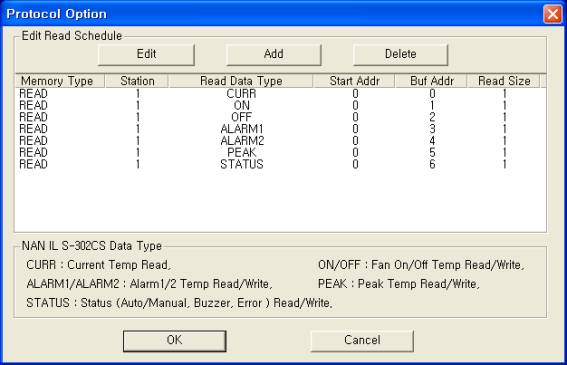The image size is (567, 365).
Task: Select the OFF read schedule row
Action: pos(280,117)
